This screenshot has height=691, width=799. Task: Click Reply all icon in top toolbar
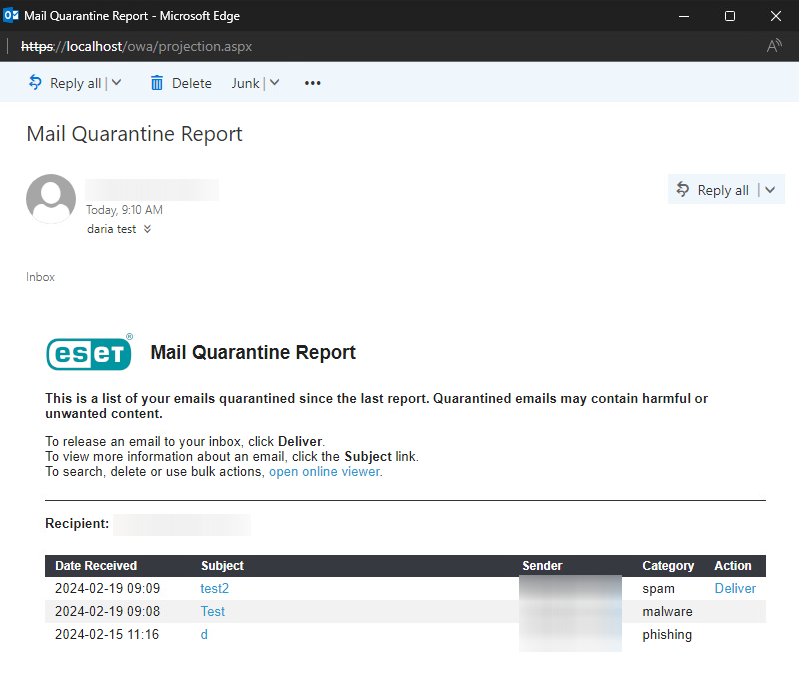[35, 83]
